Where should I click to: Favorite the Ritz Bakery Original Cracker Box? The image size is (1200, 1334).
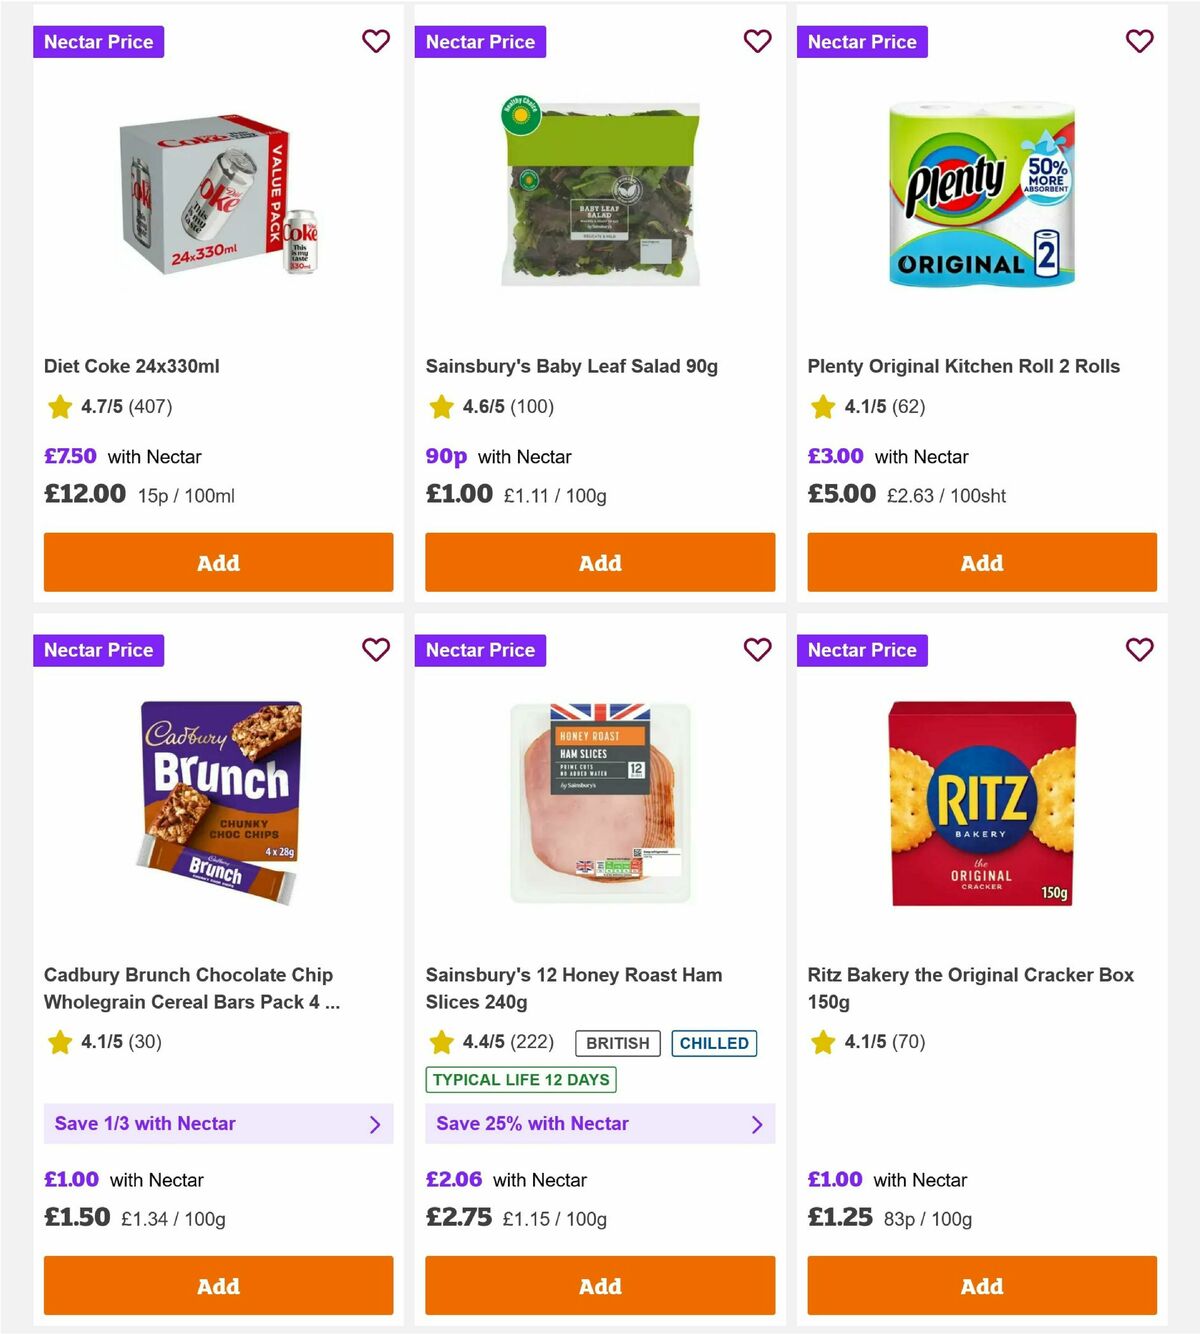tap(1139, 650)
